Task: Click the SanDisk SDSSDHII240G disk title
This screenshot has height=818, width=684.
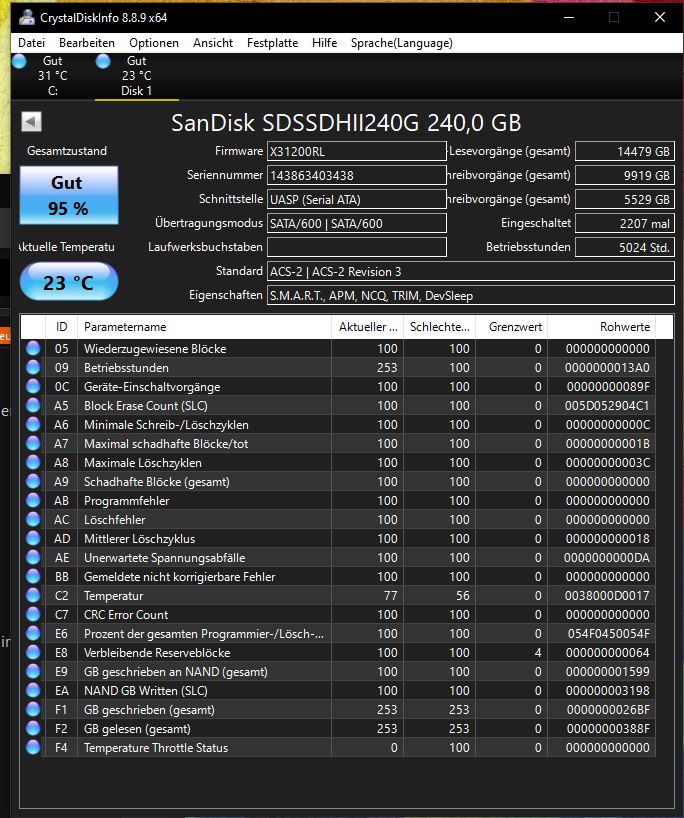Action: pyautogui.click(x=346, y=123)
